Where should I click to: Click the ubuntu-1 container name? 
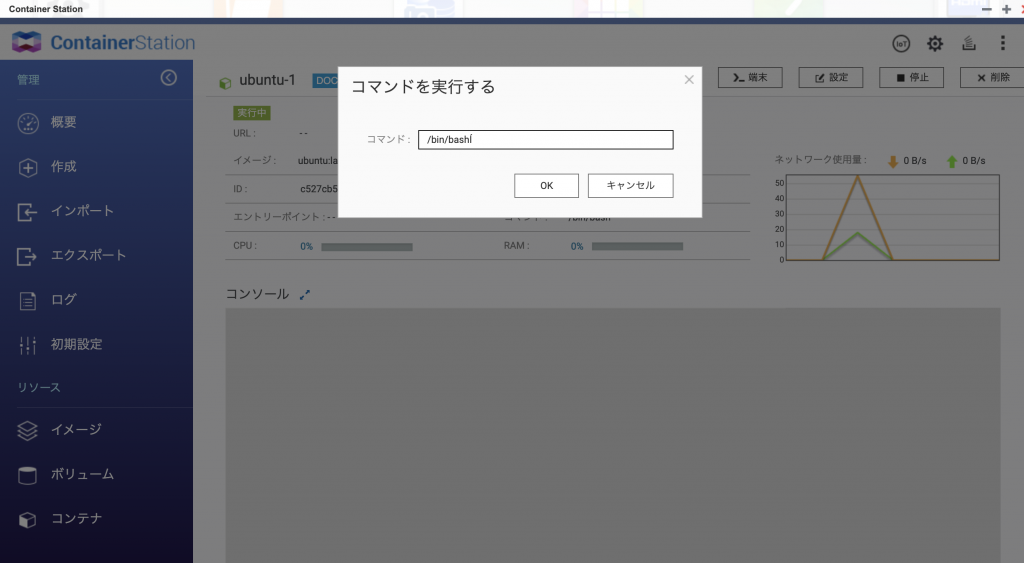pos(267,80)
